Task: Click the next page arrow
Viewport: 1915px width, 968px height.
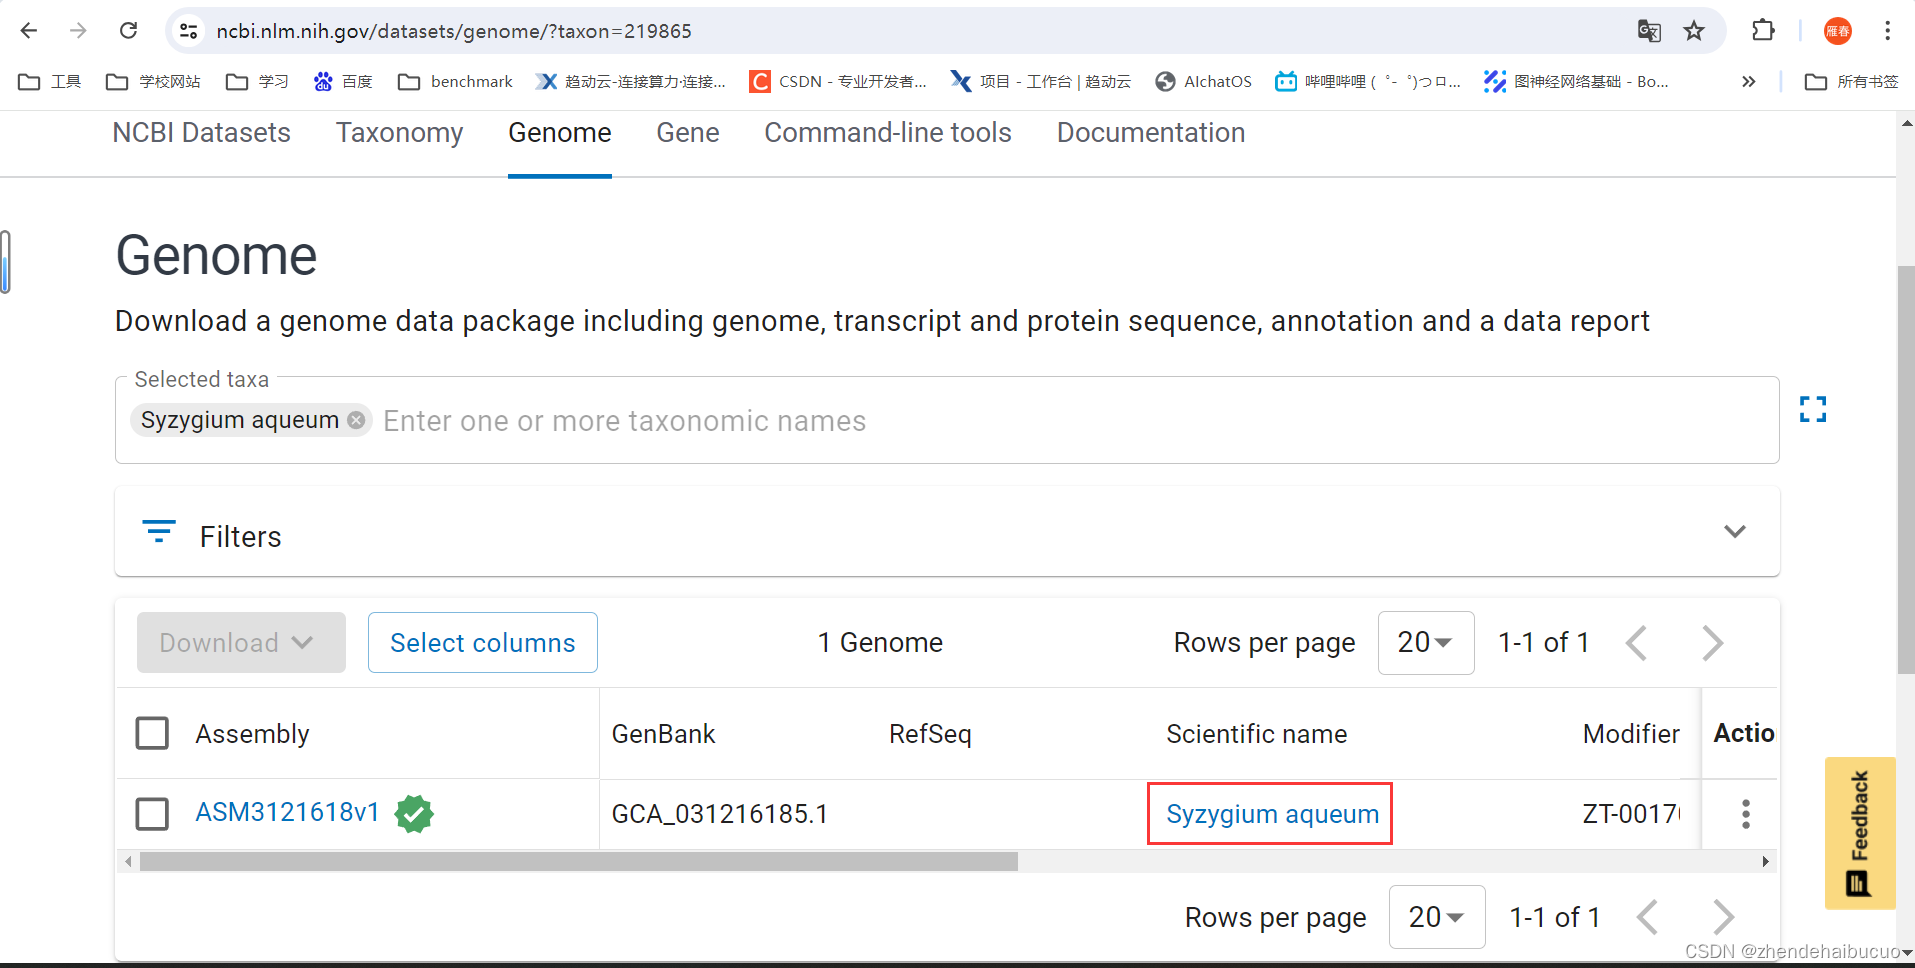Action: click(1712, 643)
